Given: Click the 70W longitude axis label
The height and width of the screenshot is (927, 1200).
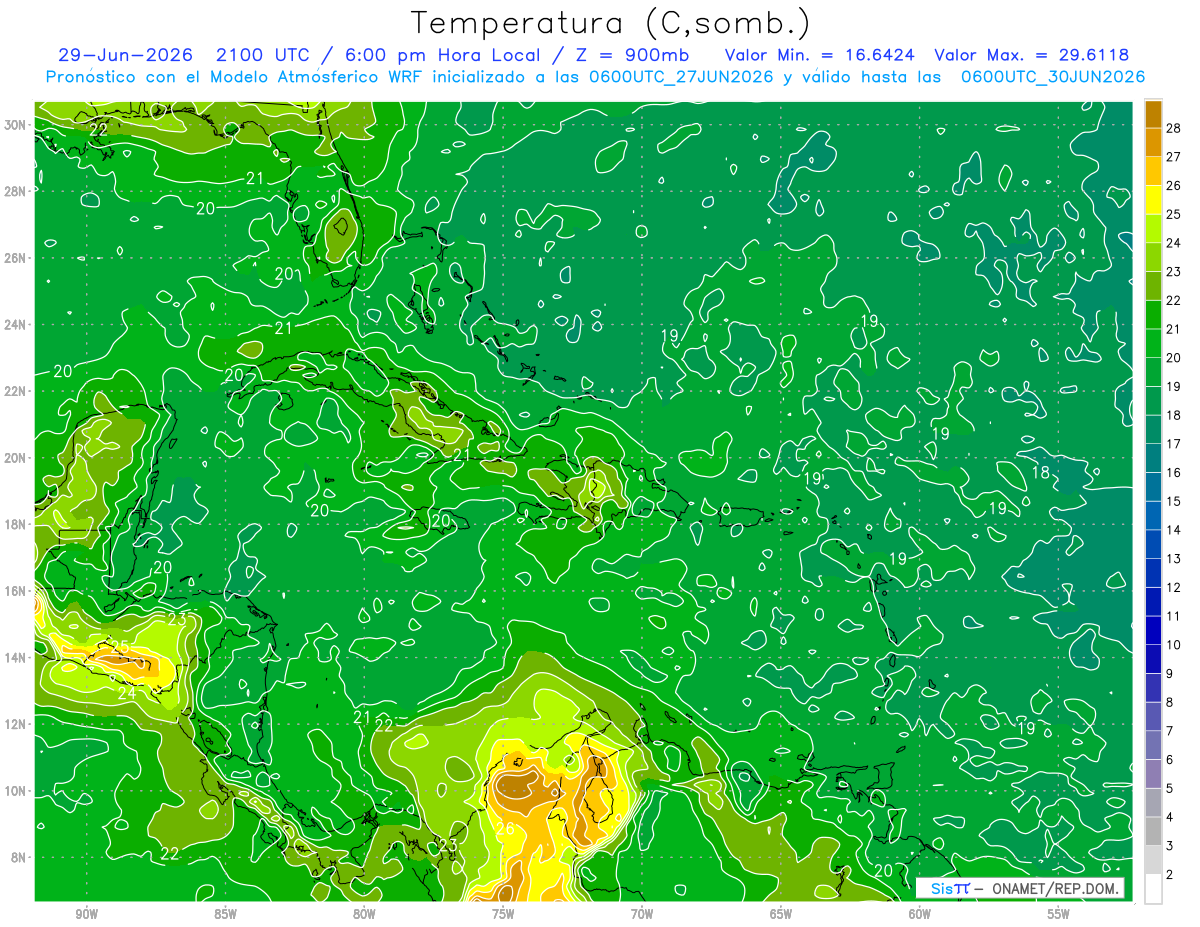Looking at the screenshot, I should [x=642, y=915].
